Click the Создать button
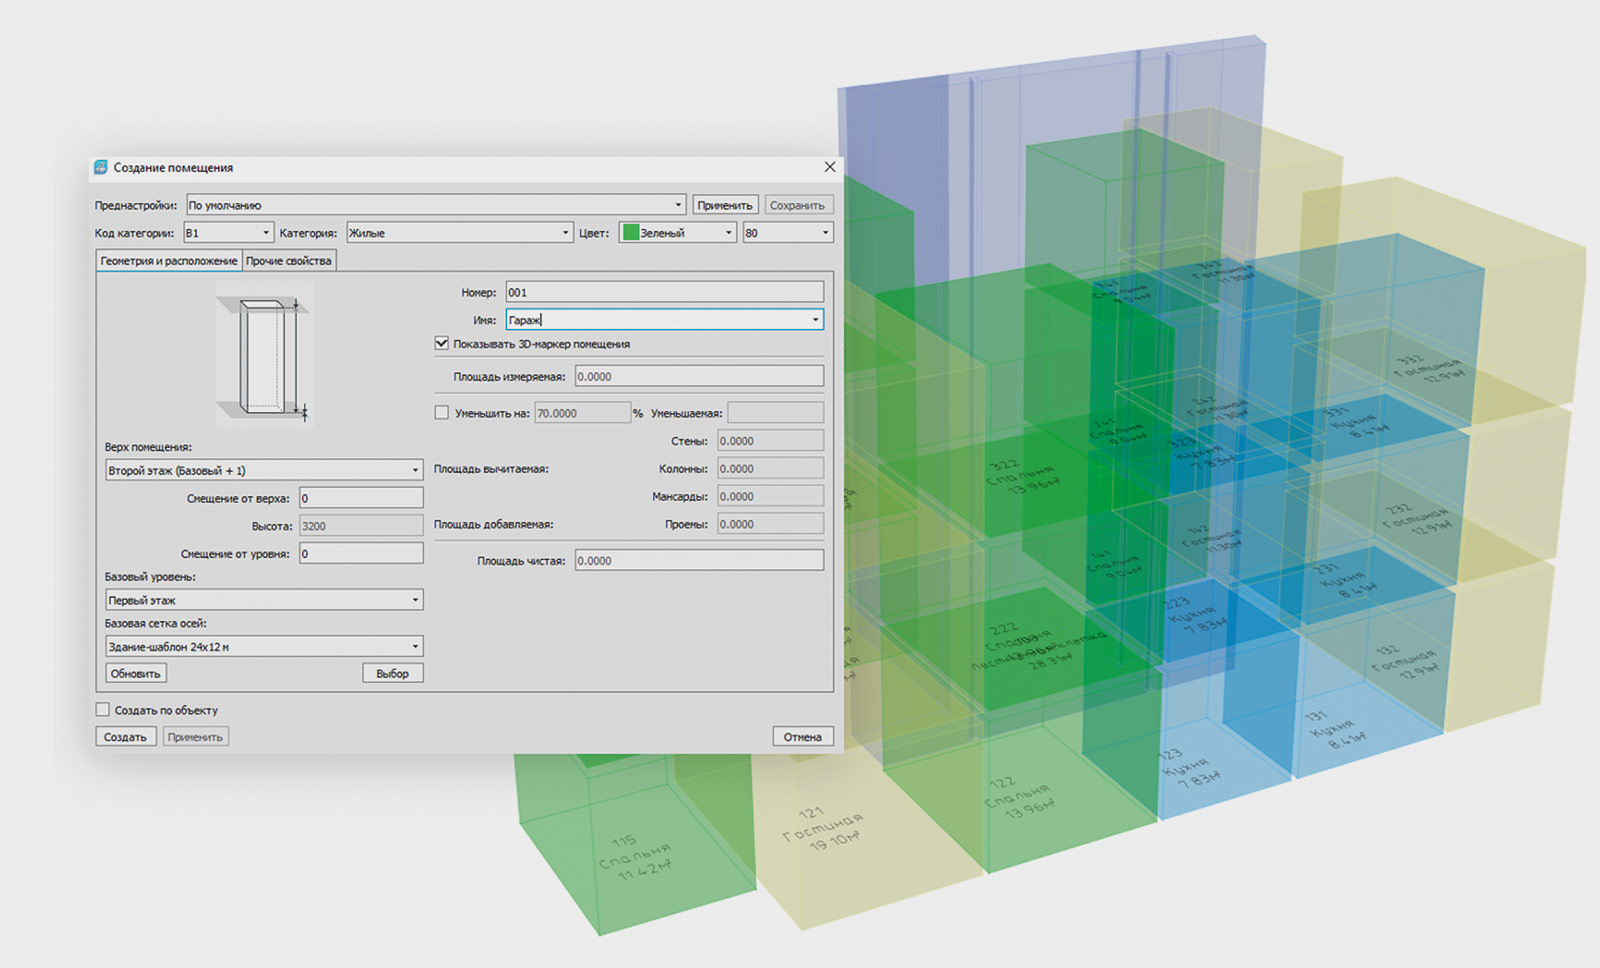Screen dimensions: 1600x968 click(125, 737)
